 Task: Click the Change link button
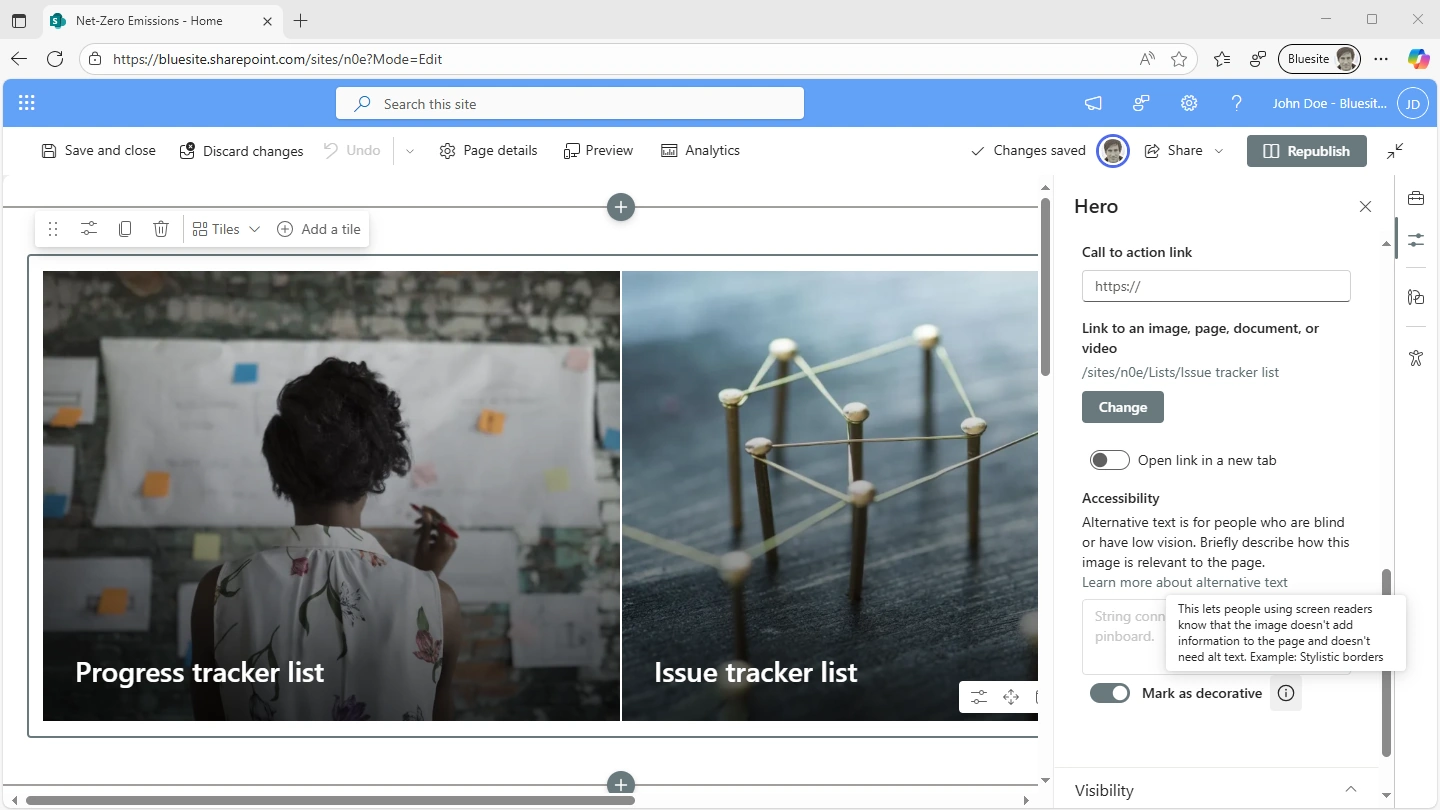(1122, 407)
